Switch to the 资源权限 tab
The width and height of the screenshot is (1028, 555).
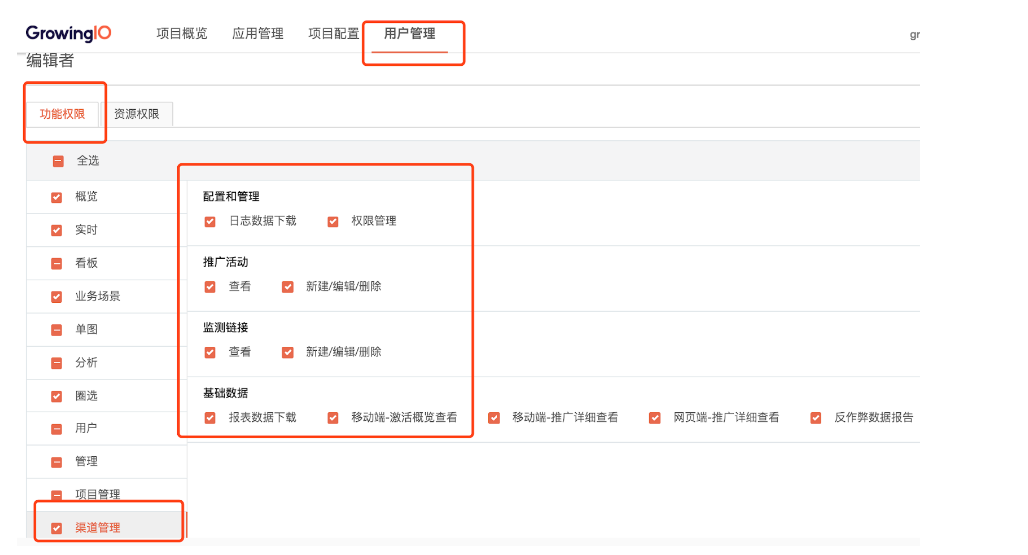coord(136,114)
